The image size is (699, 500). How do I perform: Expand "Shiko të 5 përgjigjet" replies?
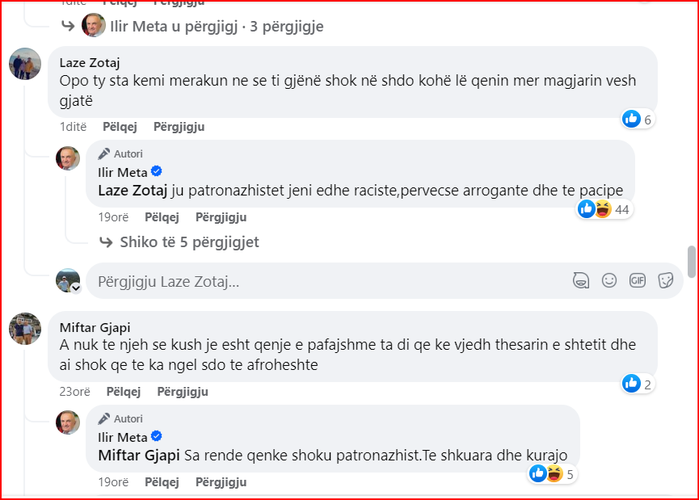189,241
